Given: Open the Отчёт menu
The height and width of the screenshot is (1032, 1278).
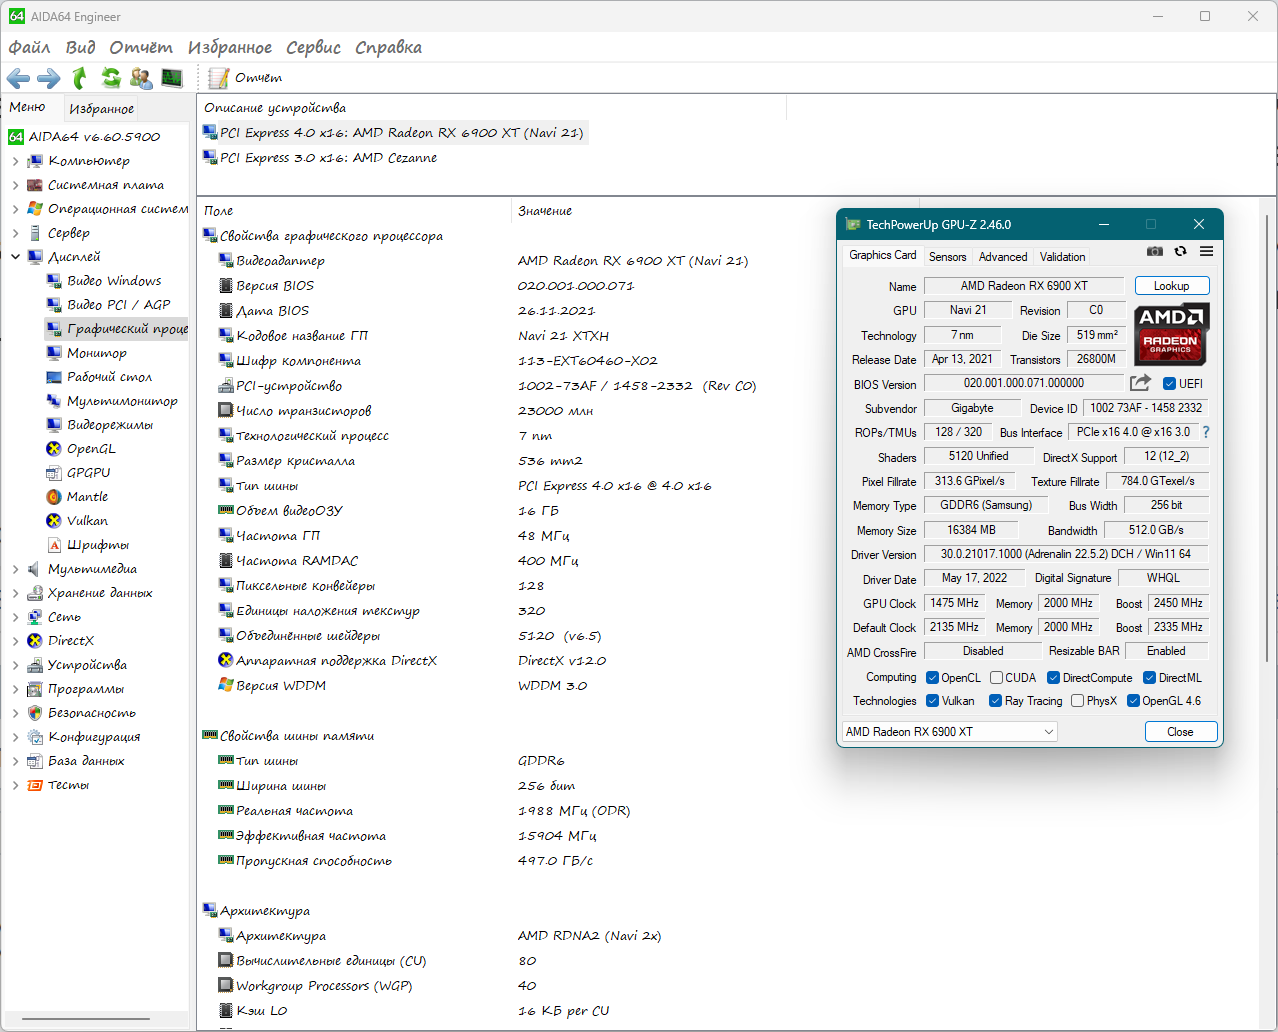Looking at the screenshot, I should [x=141, y=47].
